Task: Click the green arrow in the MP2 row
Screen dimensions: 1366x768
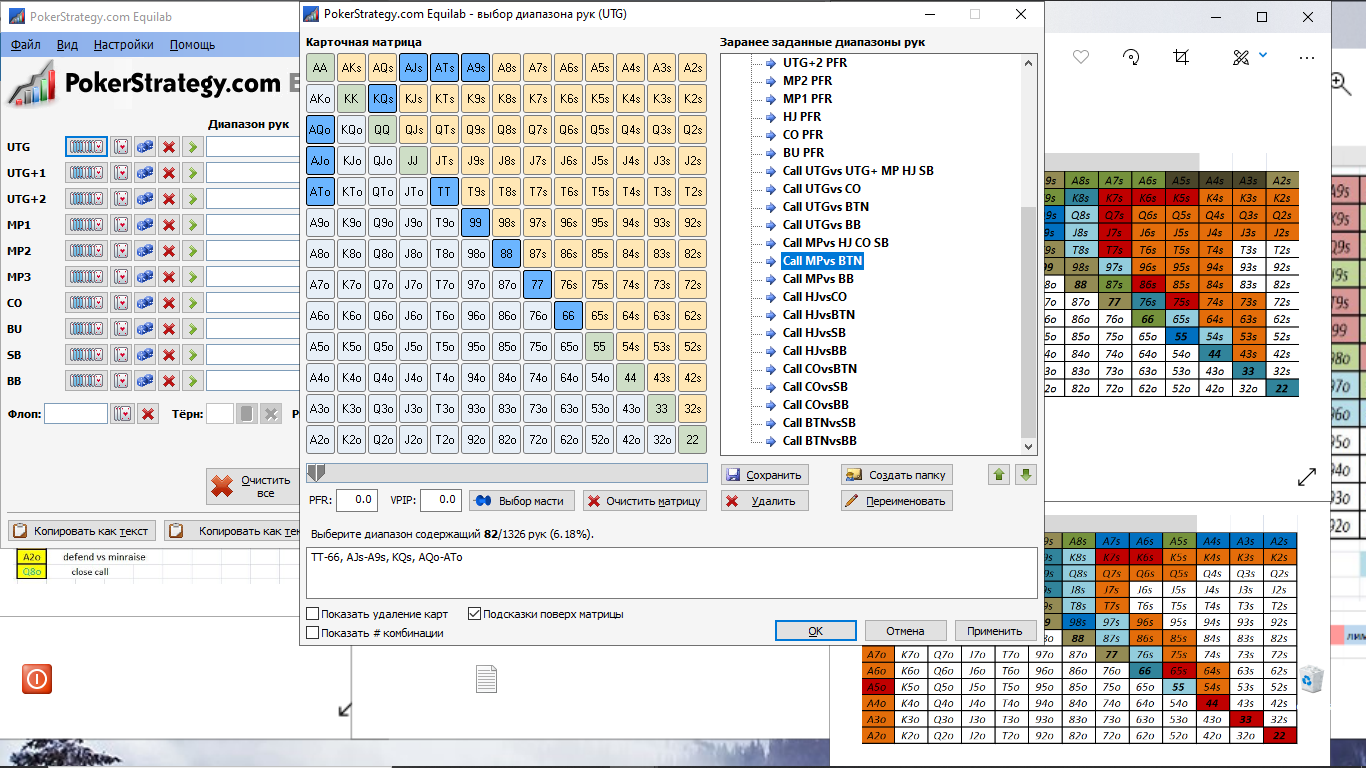Action: tap(193, 251)
